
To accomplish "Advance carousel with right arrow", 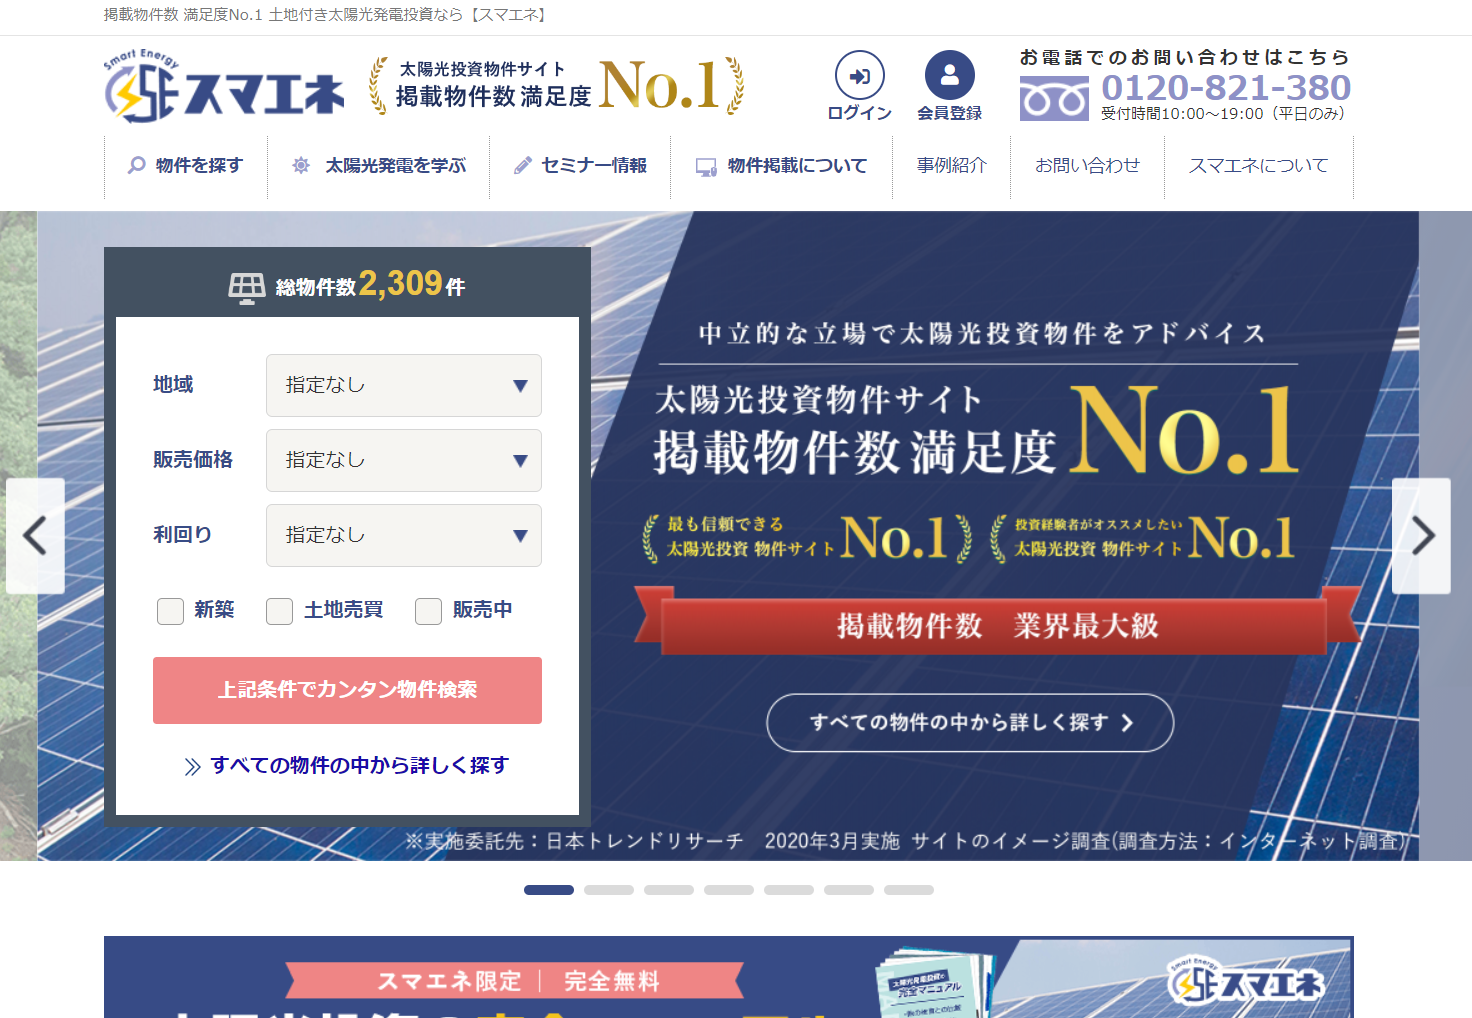I will coord(1421,536).
